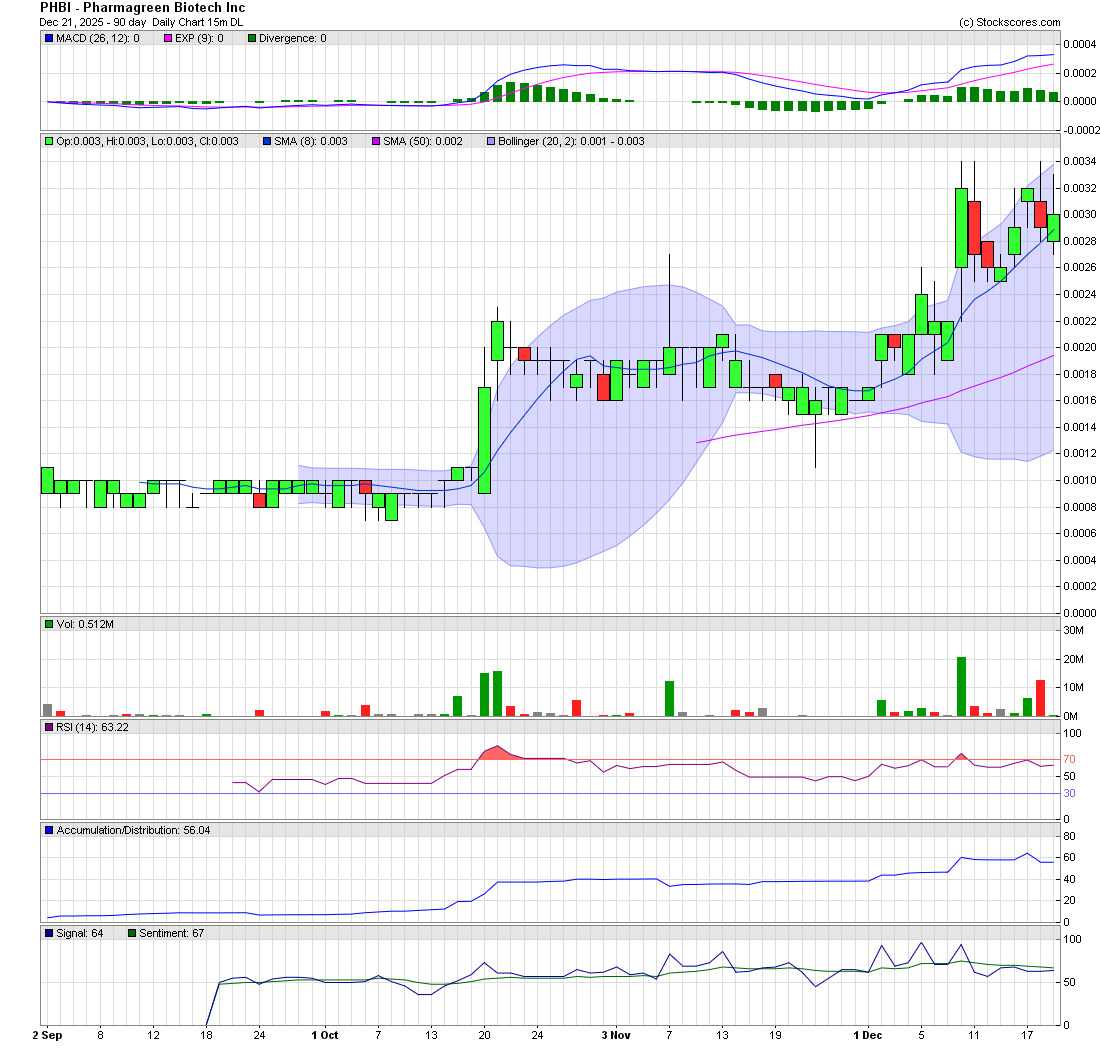Click the green OHLC price legend swatch
1100x1056 pixels.
coord(49,142)
